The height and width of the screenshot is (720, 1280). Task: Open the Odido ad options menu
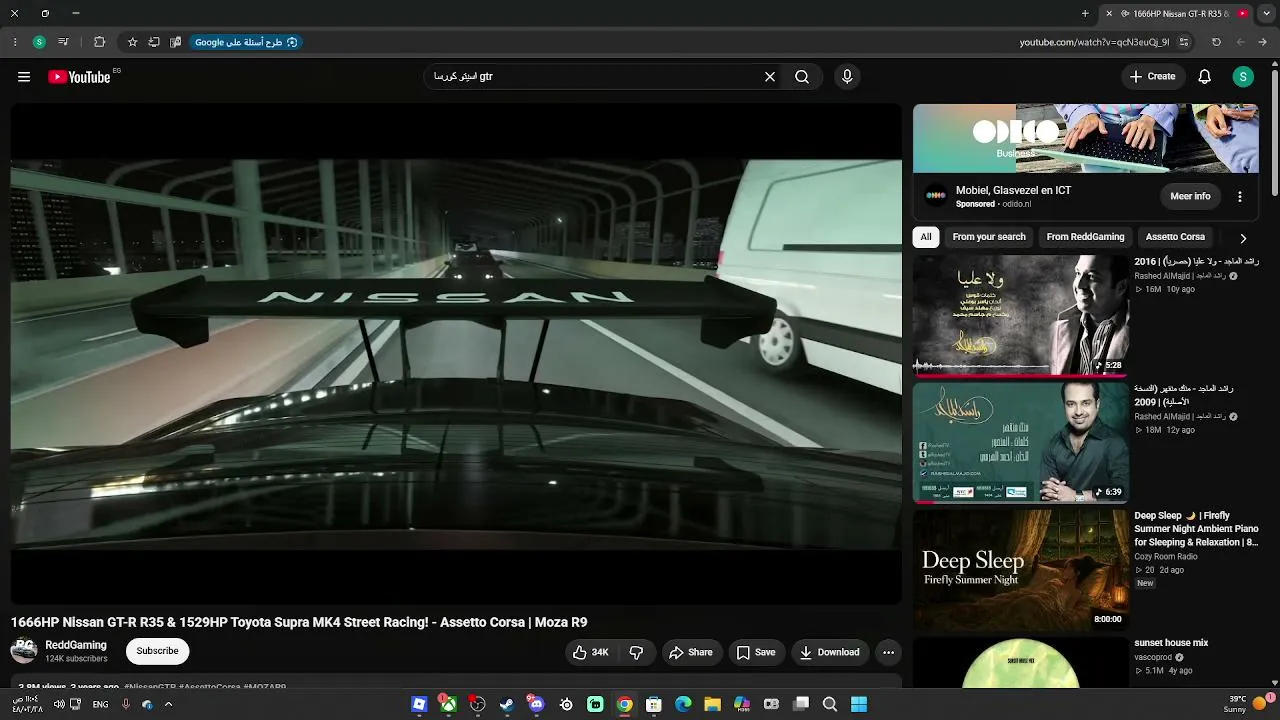tap(1240, 197)
